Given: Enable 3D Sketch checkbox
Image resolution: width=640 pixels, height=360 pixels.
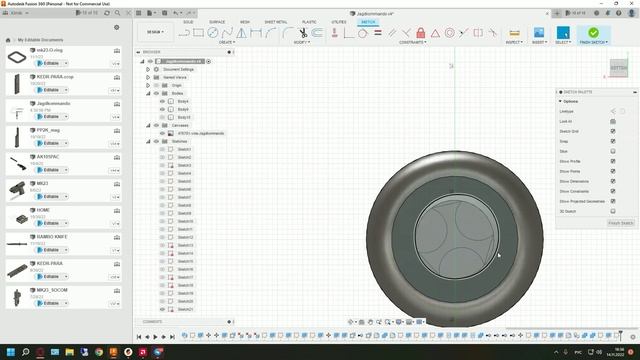Looking at the screenshot, I should [613, 211].
